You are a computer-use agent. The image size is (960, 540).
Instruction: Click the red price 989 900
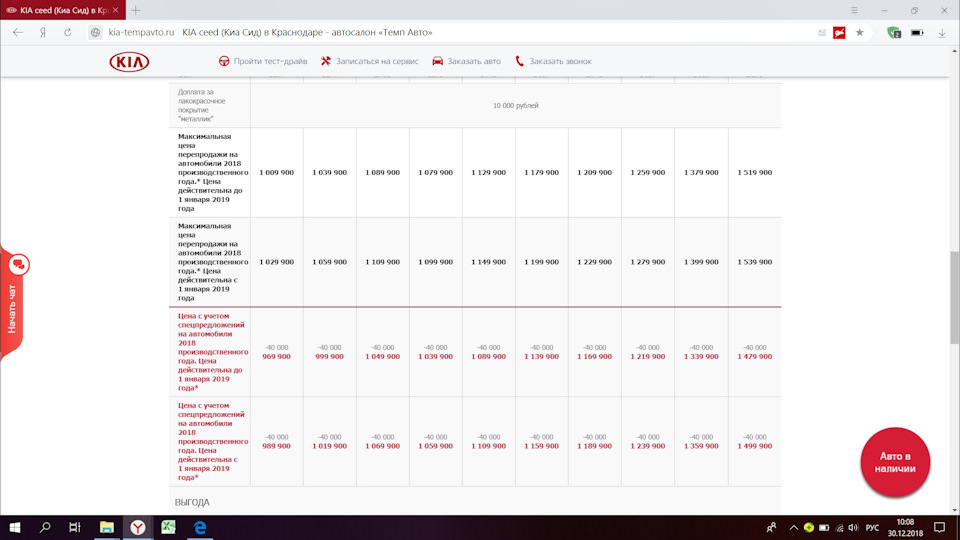point(277,446)
